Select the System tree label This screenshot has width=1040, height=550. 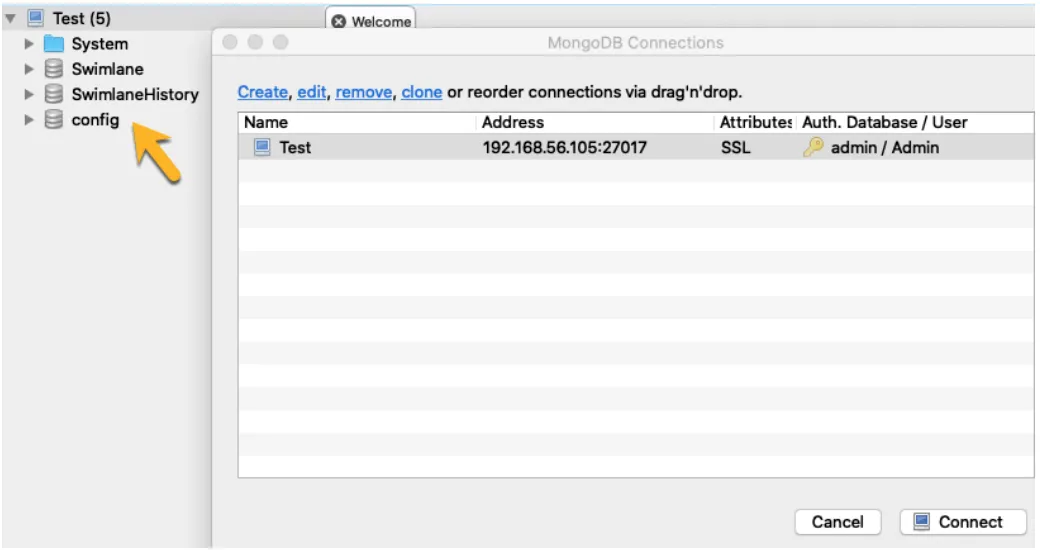pos(99,44)
